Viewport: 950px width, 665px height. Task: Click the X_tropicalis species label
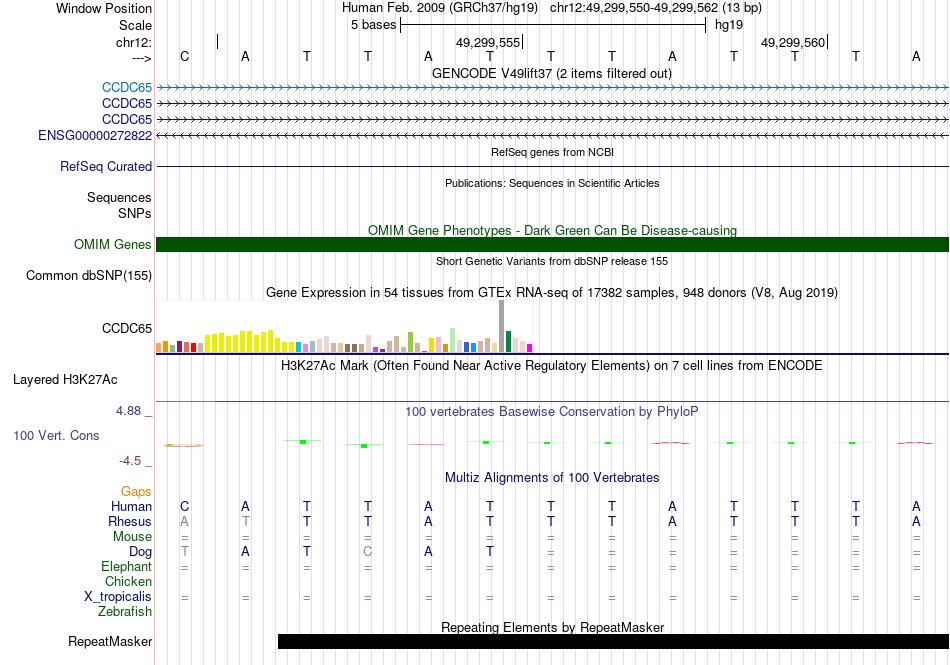pyautogui.click(x=118, y=597)
